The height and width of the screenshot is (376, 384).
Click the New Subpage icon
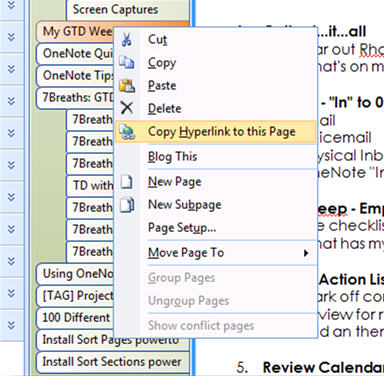127,205
